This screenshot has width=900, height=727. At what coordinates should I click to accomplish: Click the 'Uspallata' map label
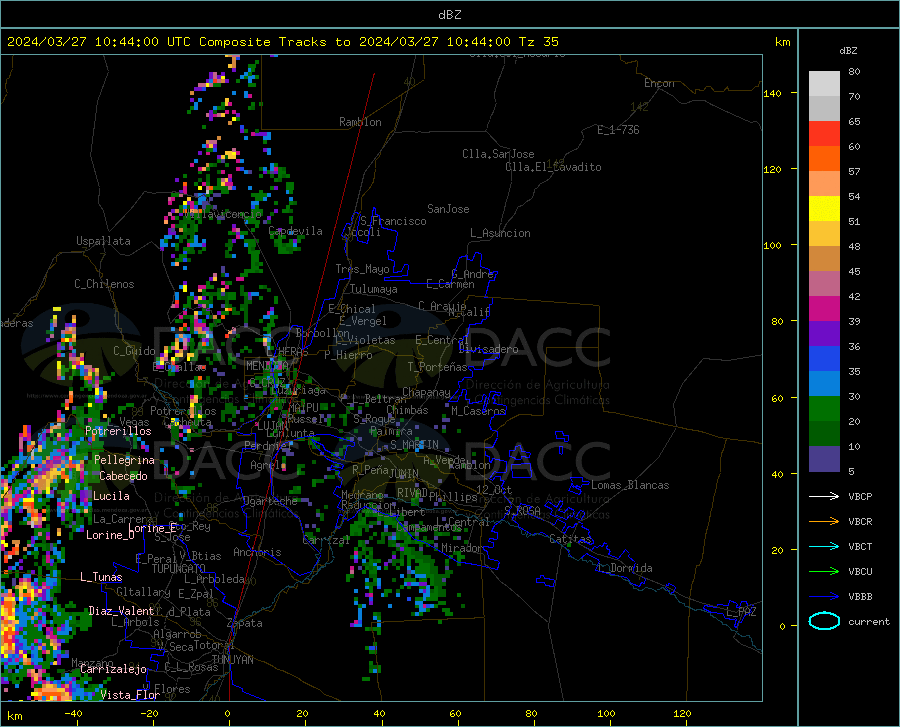(x=103, y=241)
